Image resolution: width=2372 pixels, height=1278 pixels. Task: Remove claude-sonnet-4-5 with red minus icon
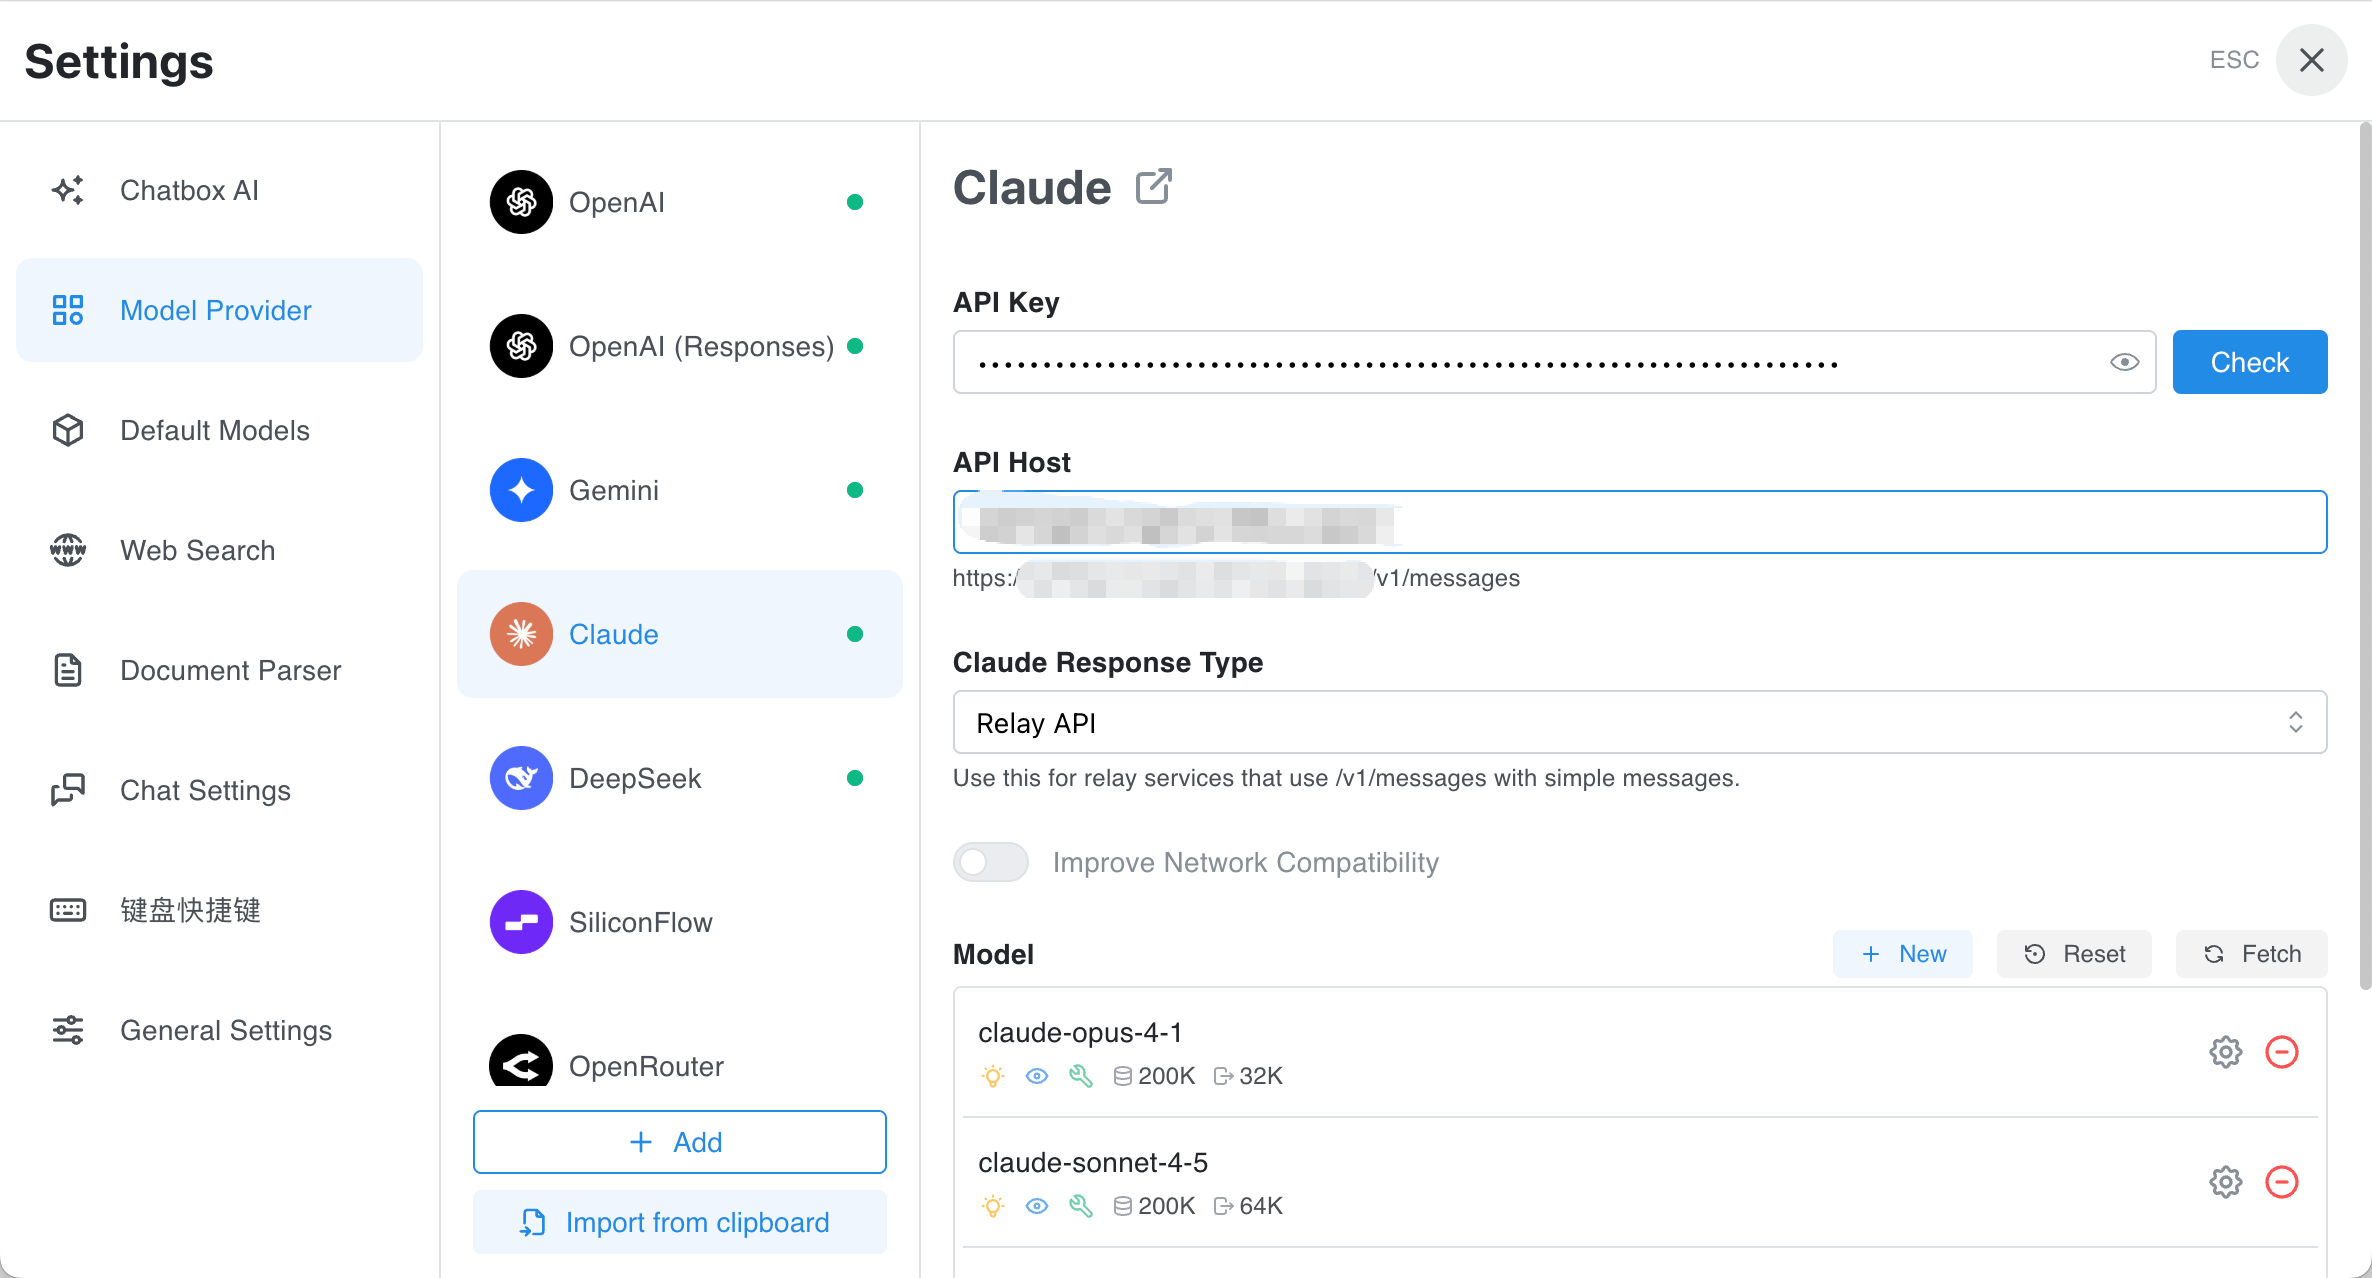tap(2282, 1182)
